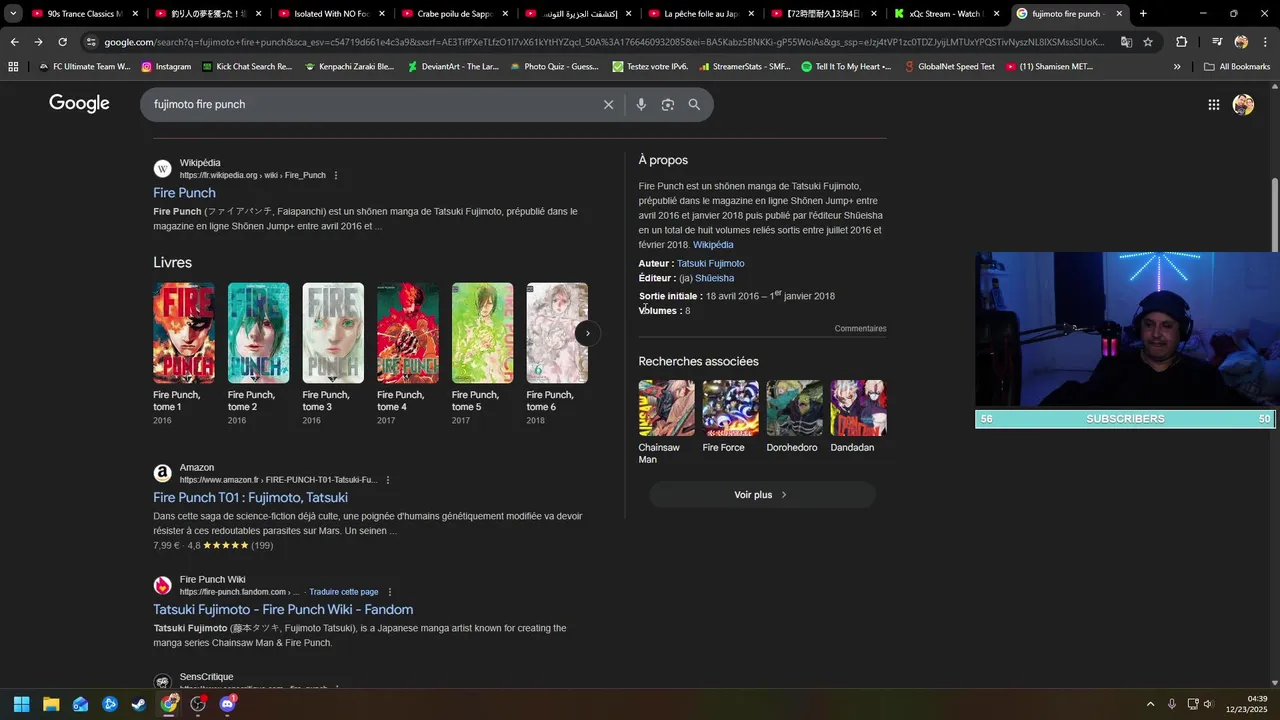This screenshot has height=720, width=1280.
Task: Open Chrome taskbar icon
Action: point(169,704)
